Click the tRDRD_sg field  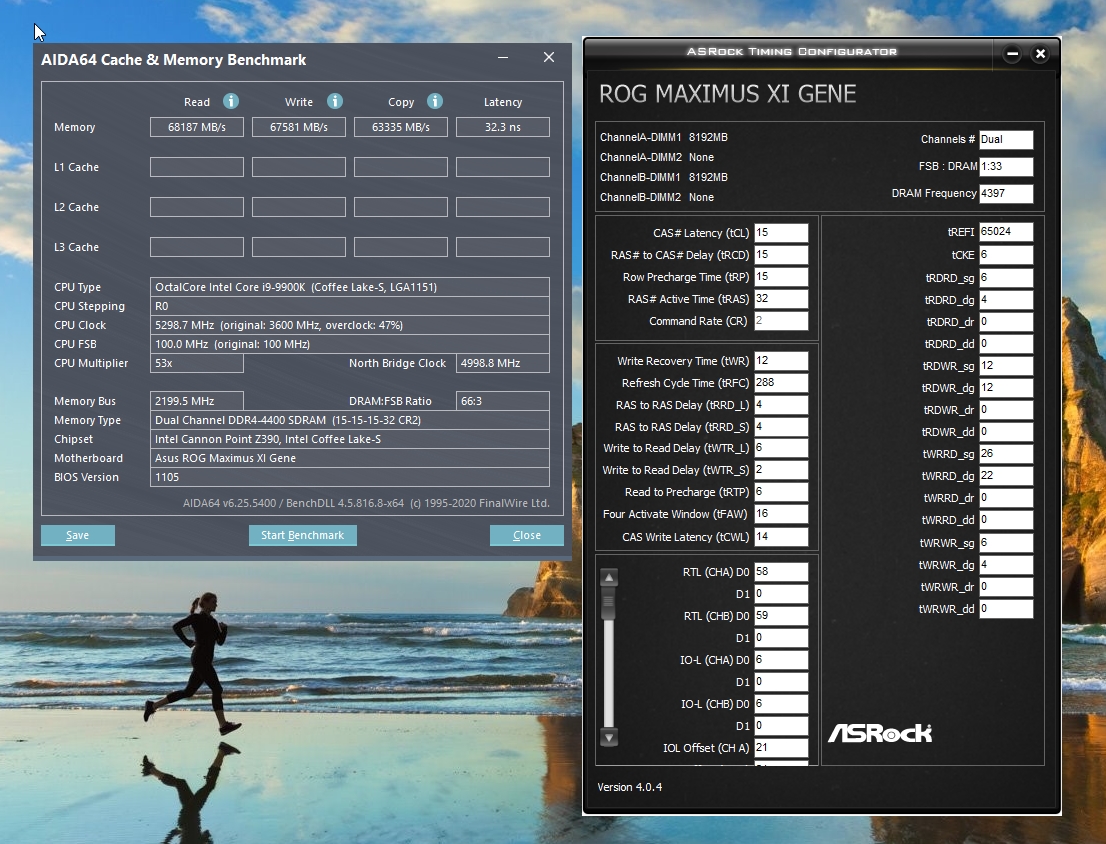coord(1006,278)
